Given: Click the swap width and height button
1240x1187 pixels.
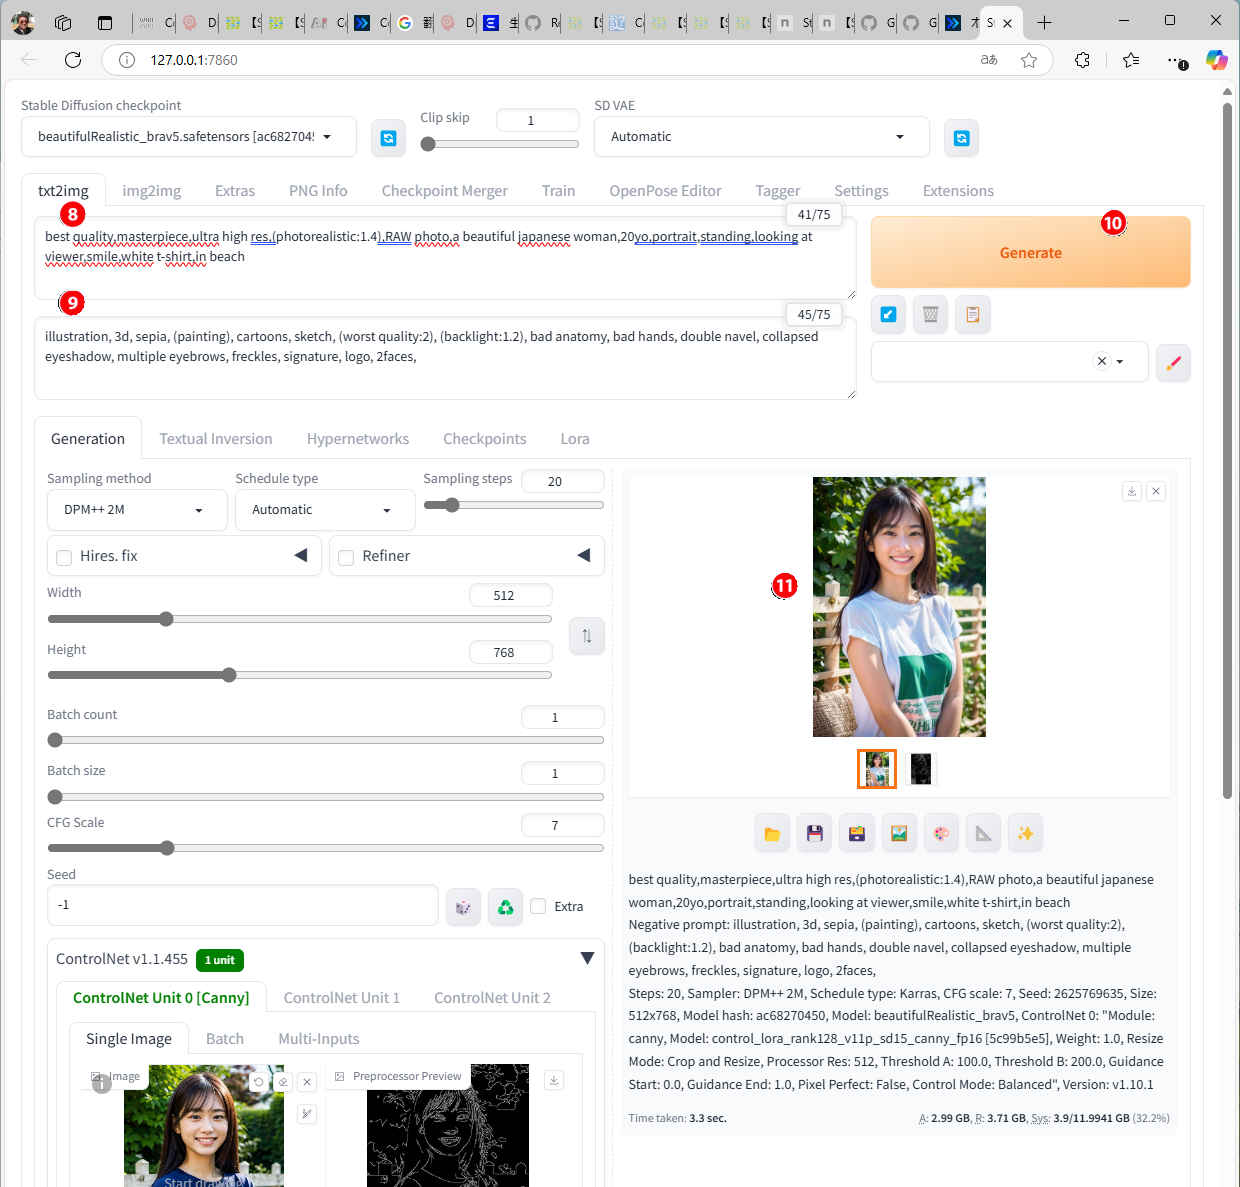Looking at the screenshot, I should point(586,636).
